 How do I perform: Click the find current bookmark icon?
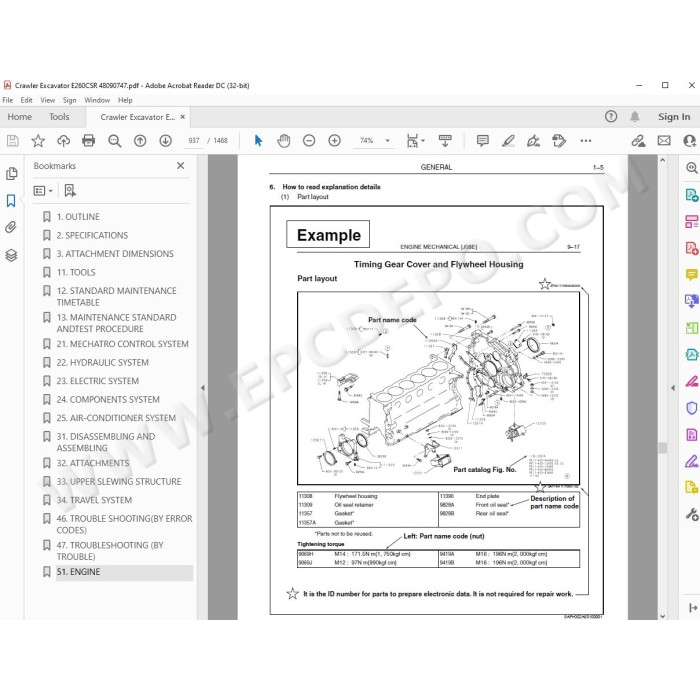pyautogui.click(x=70, y=191)
